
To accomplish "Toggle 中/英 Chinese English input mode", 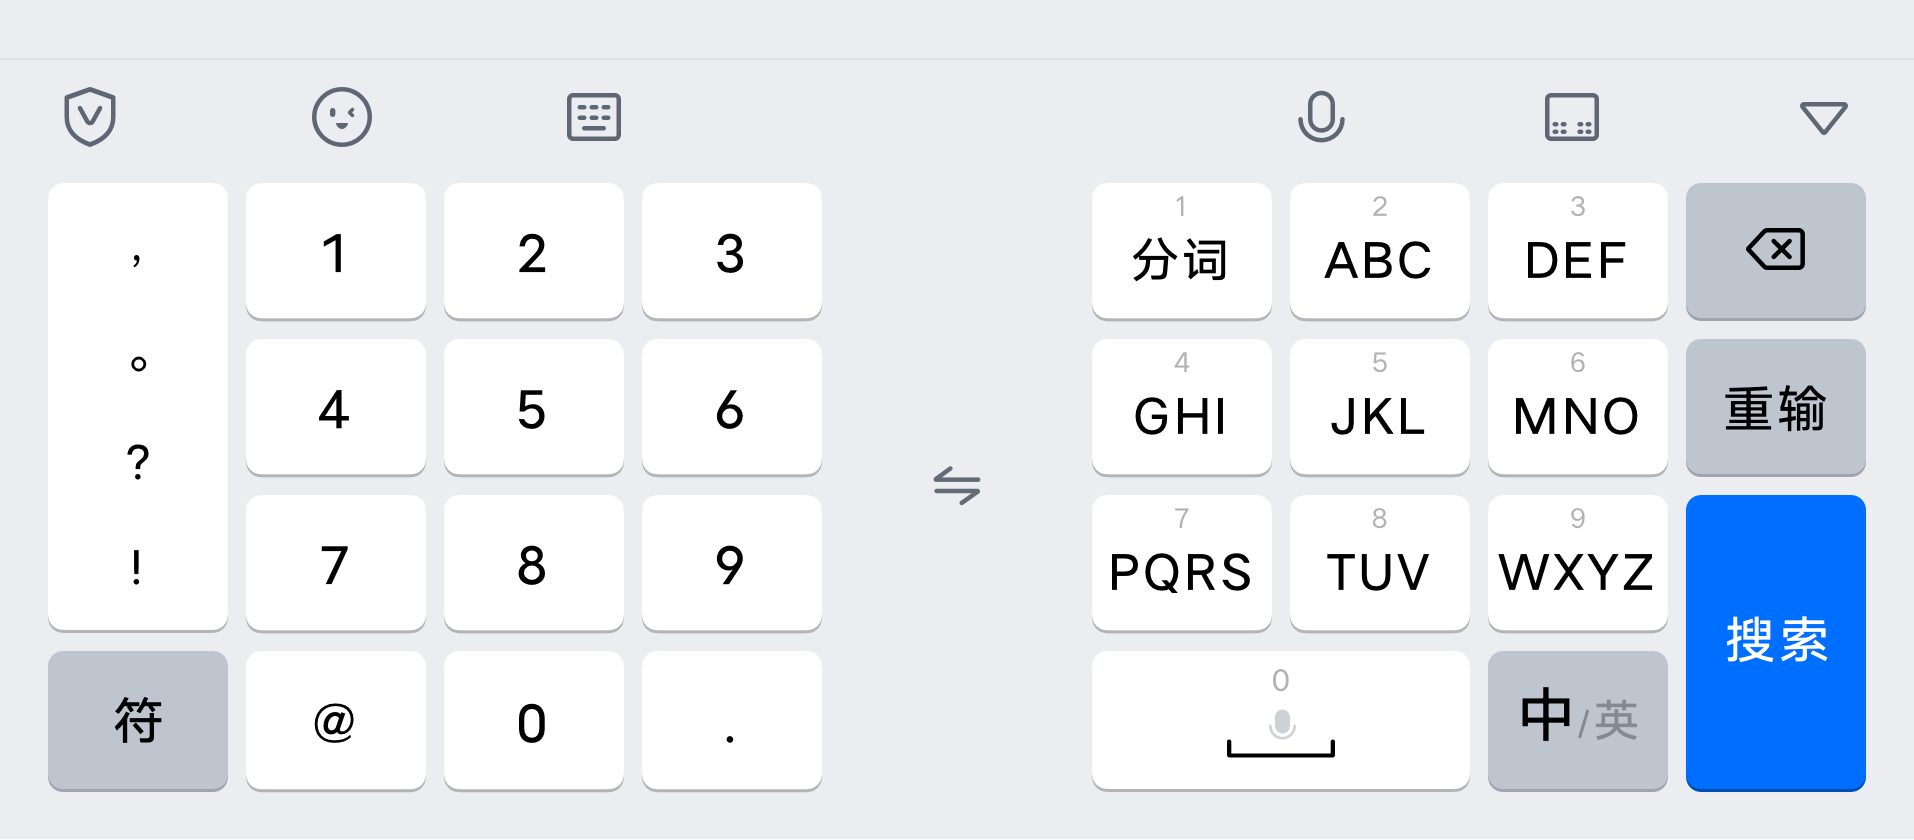I will pyautogui.click(x=1578, y=720).
